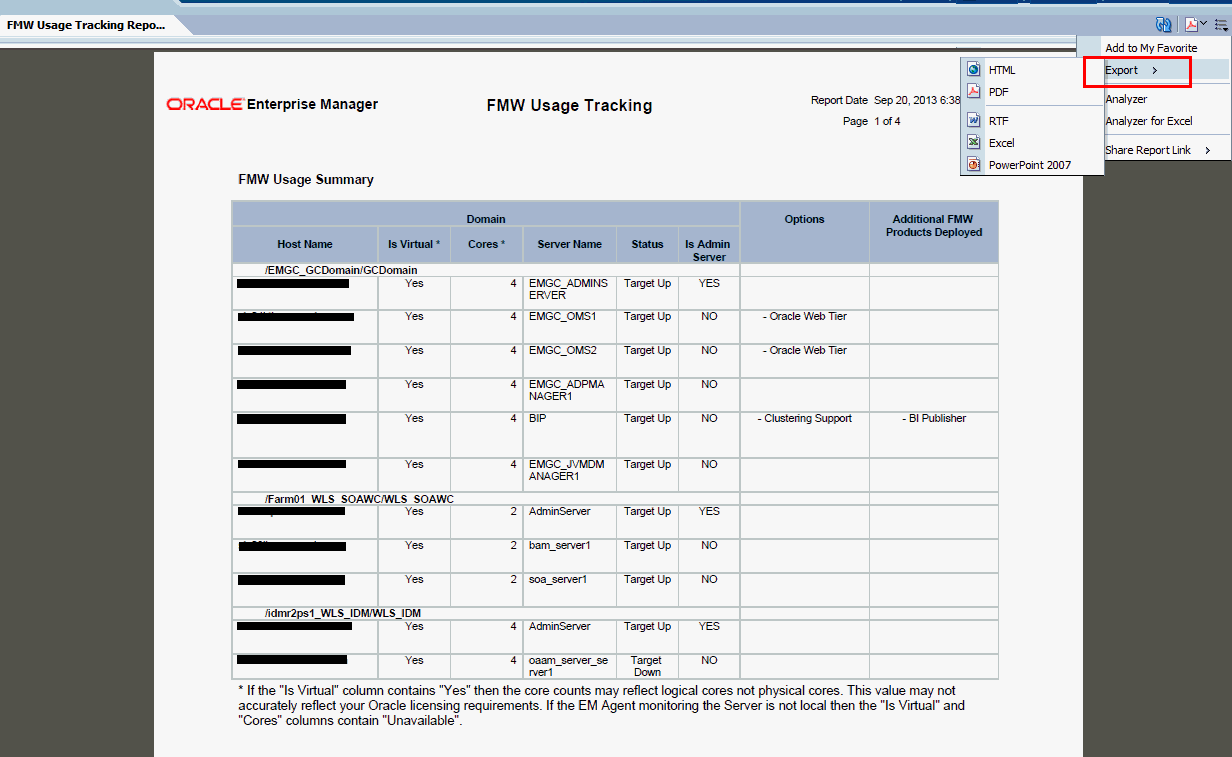Click the Oracle Enterprise Manager logo
The height and width of the screenshot is (757, 1232).
[272, 104]
